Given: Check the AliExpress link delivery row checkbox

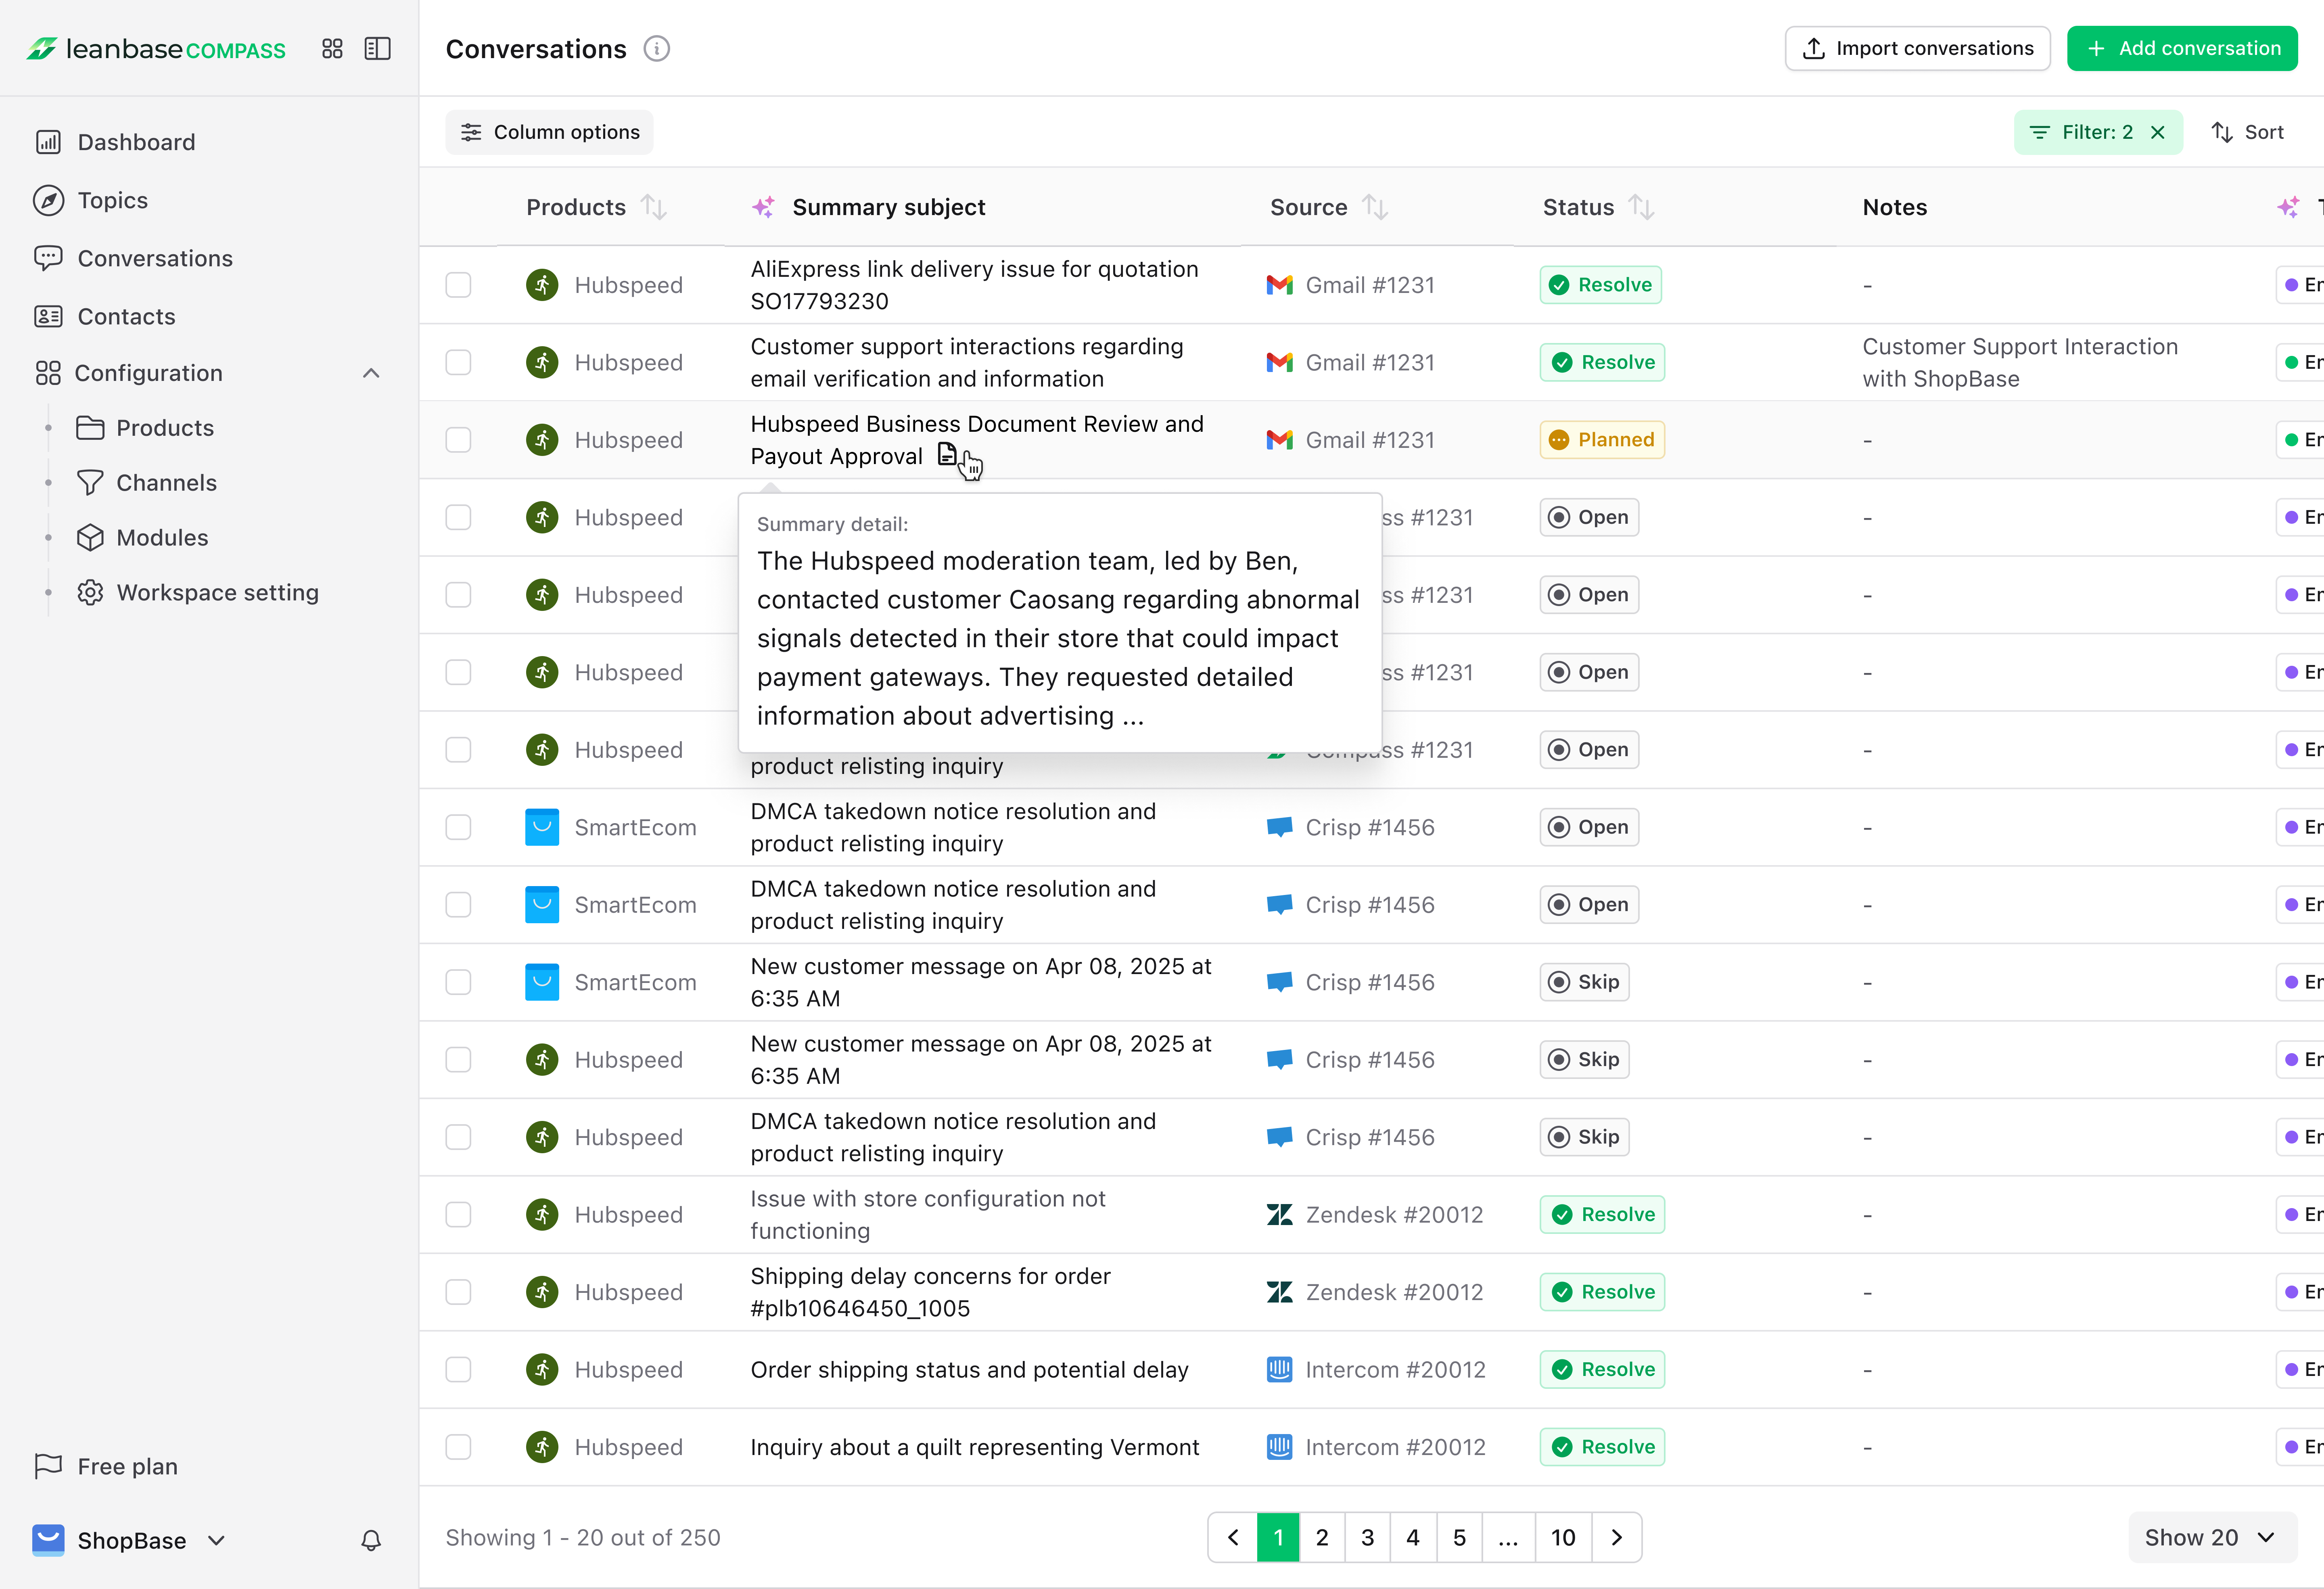Looking at the screenshot, I should (458, 285).
